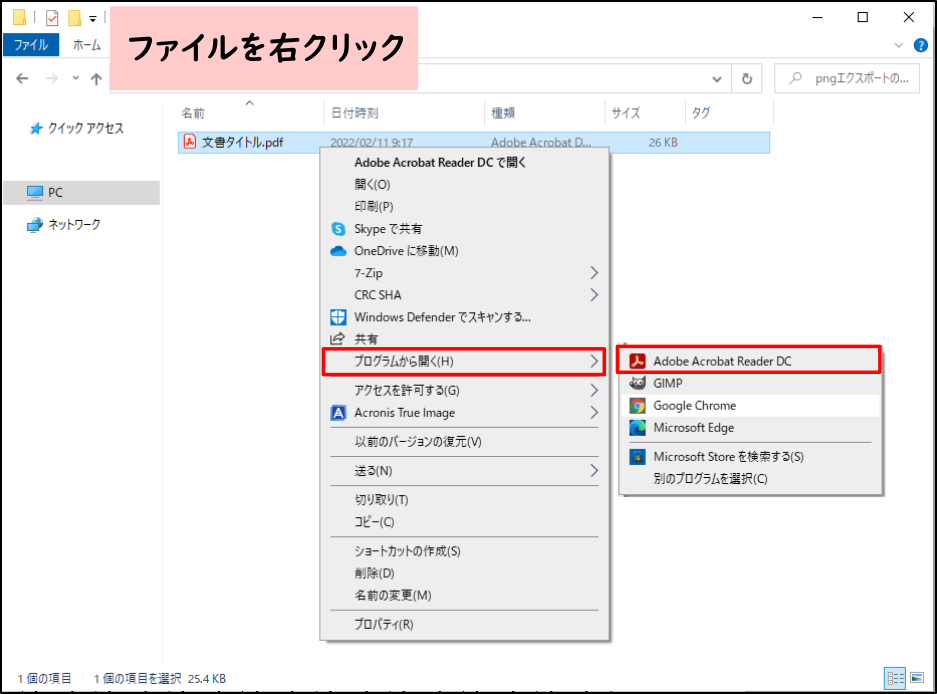Click the back navigation arrow
This screenshot has height=694, width=937.
tap(22, 78)
